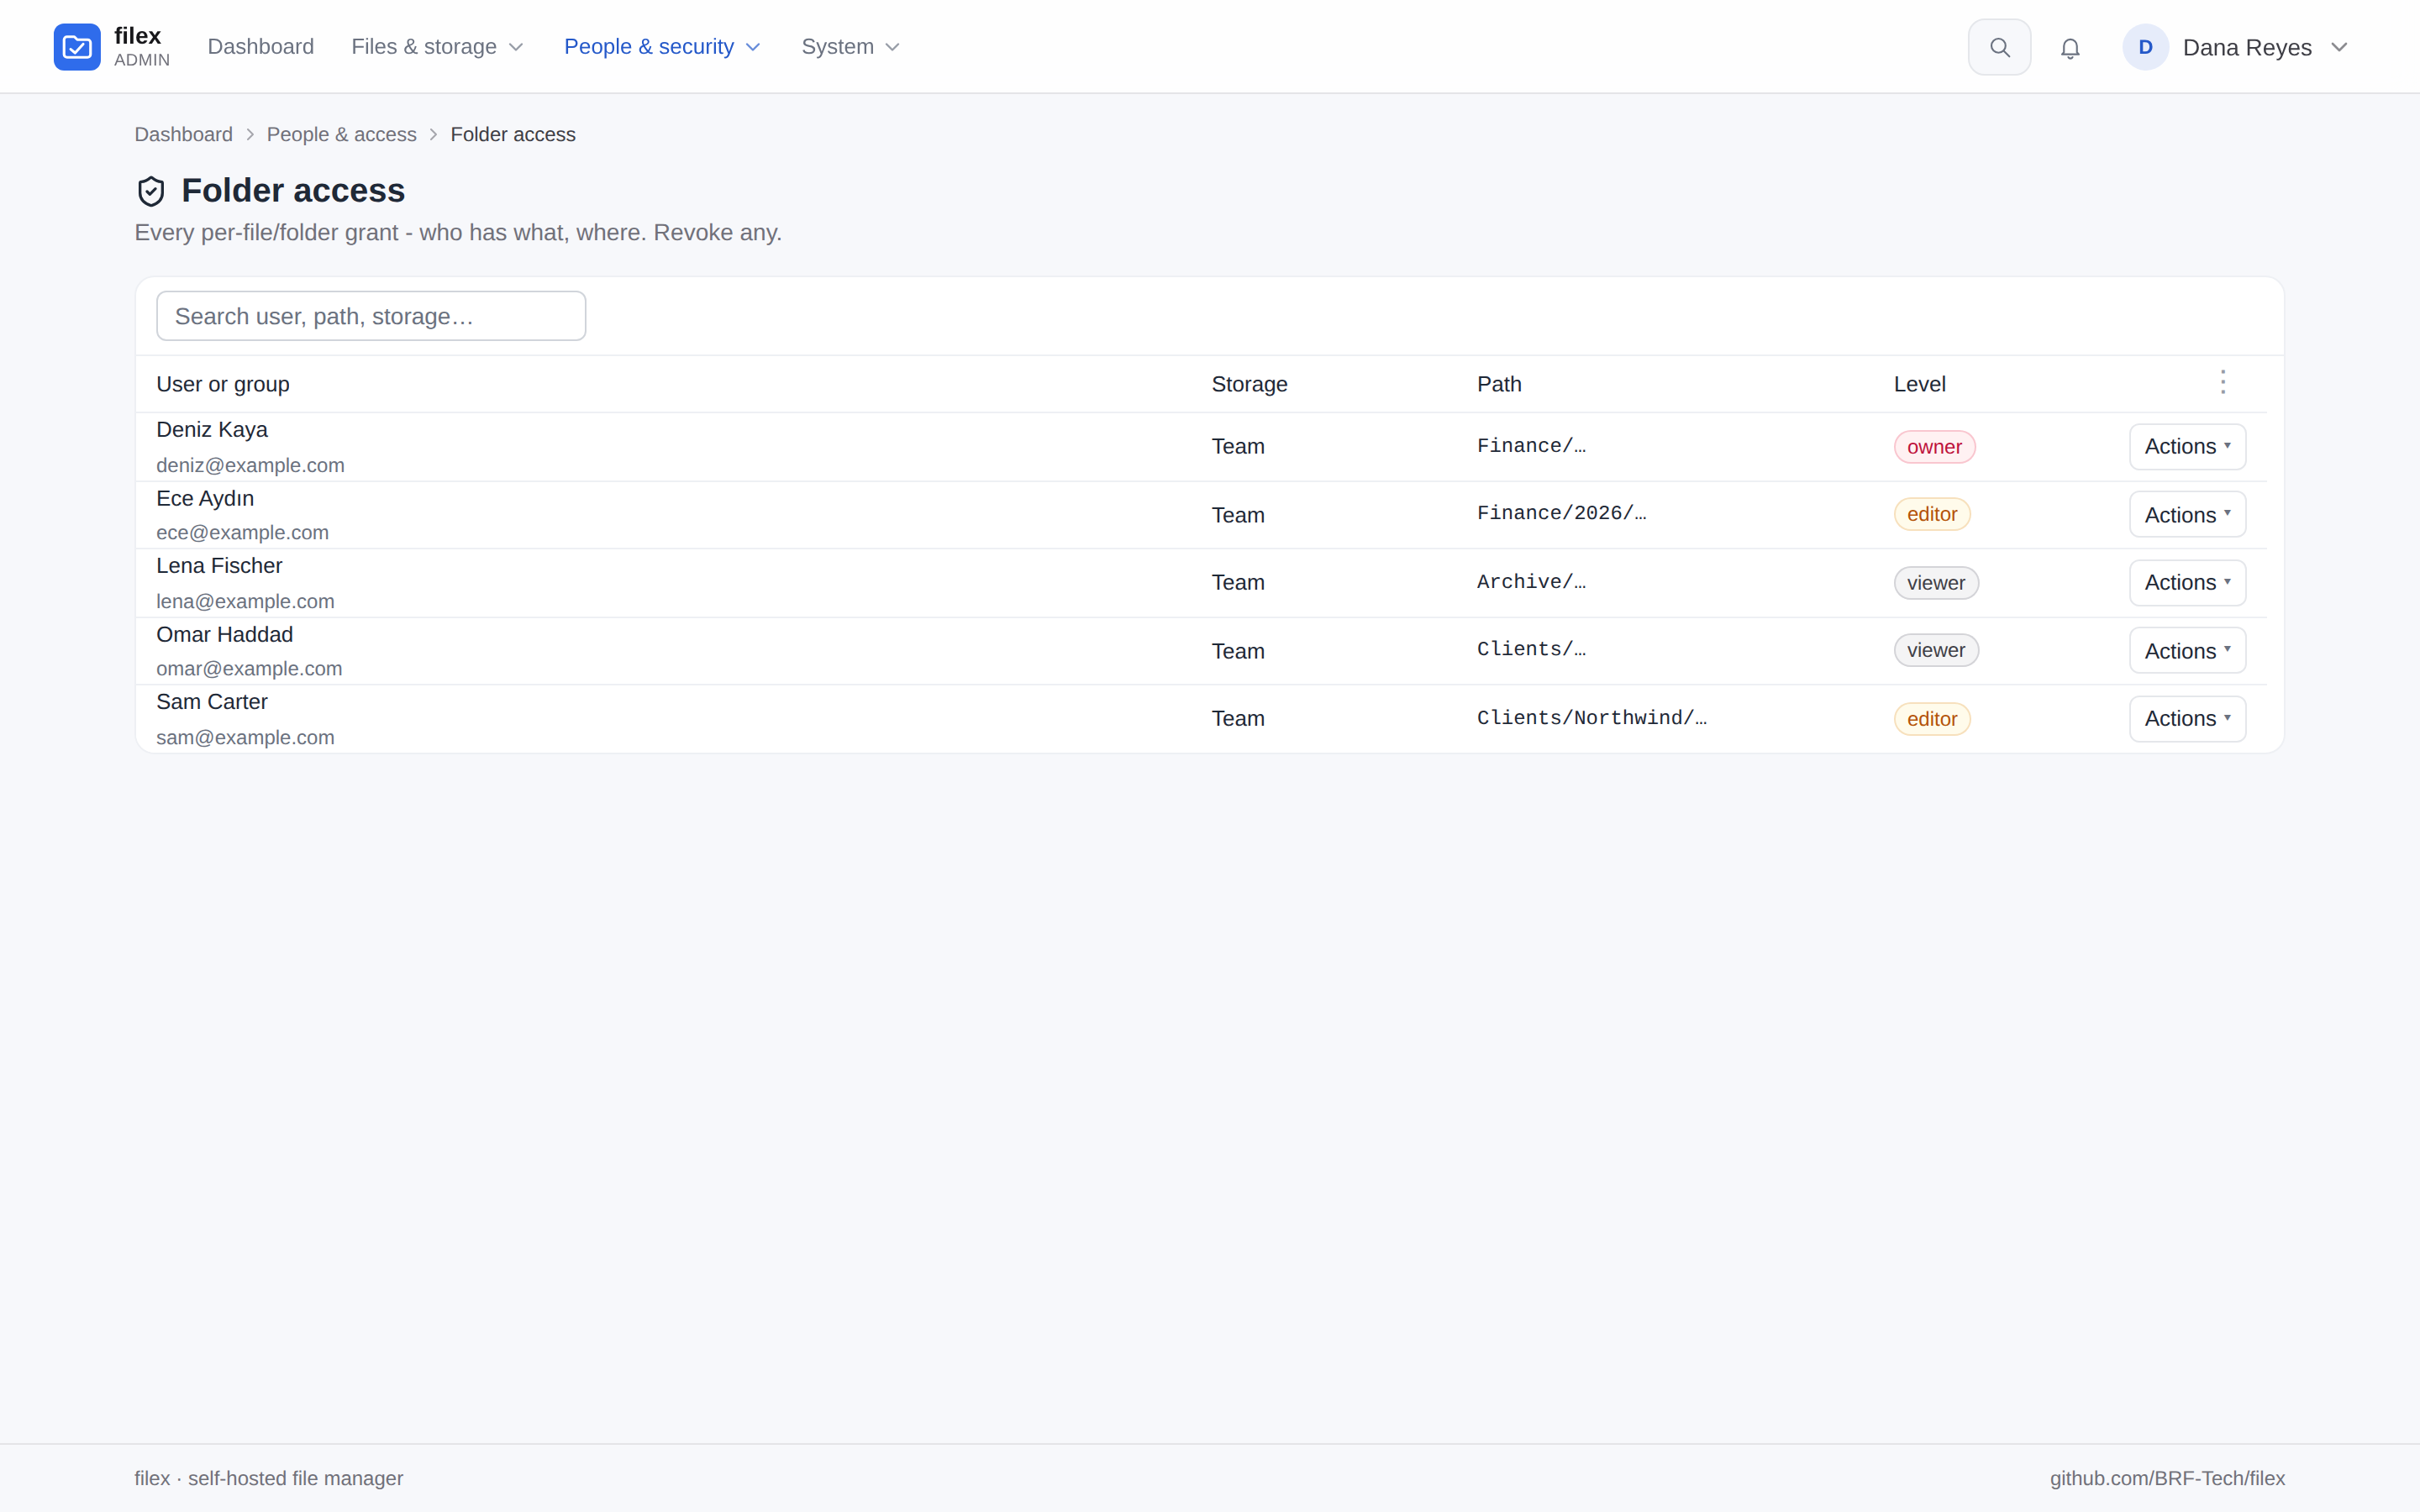Viewport: 2420px width, 1512px height.
Task: Go to Dashboard in top navigation
Action: (x=261, y=47)
